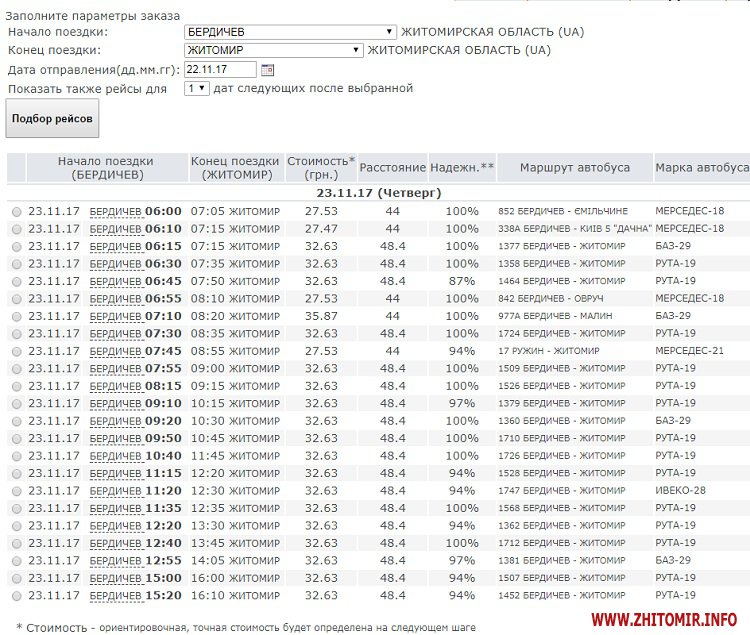Viewport: 750px width, 635px height.
Task: Click the departure date input field
Action: (x=220, y=70)
